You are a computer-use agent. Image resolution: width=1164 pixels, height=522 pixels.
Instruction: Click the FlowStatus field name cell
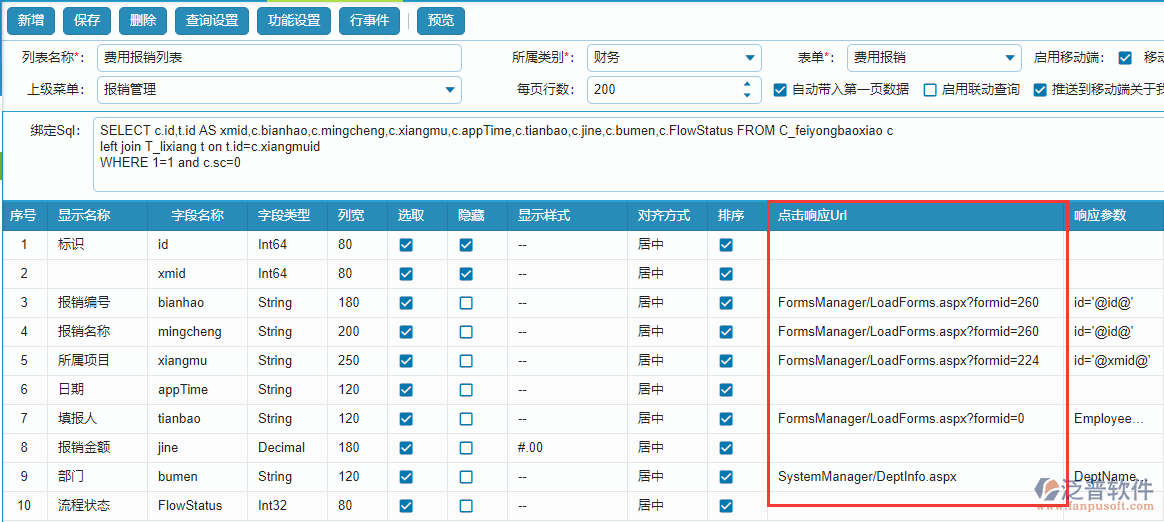click(197, 505)
